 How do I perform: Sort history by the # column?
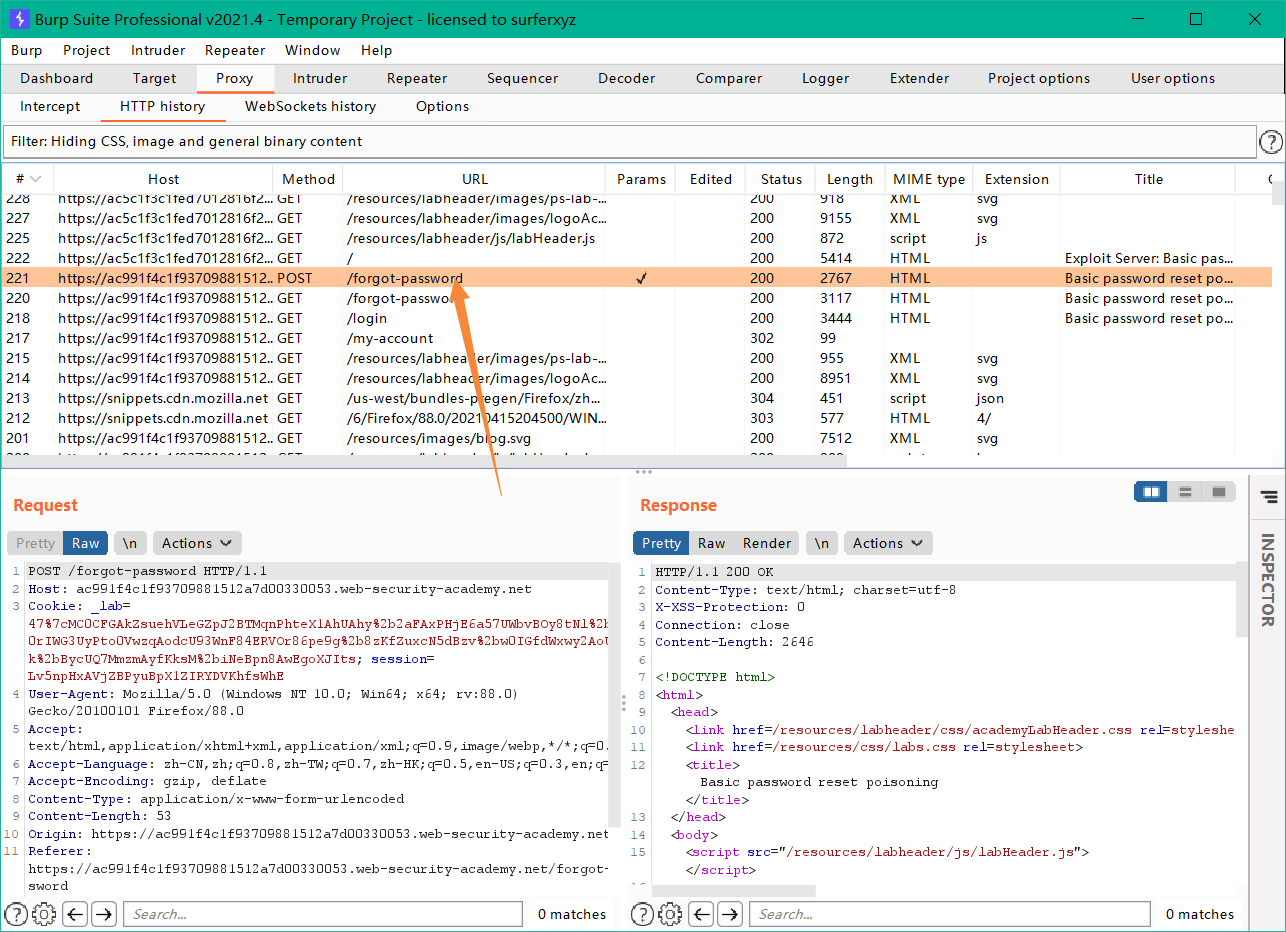pos(28,179)
